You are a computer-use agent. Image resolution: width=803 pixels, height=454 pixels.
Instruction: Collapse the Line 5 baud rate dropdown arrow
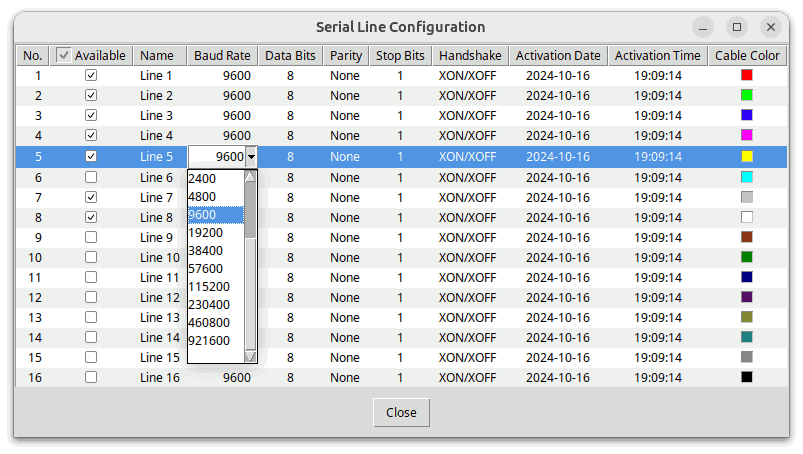[x=251, y=157]
